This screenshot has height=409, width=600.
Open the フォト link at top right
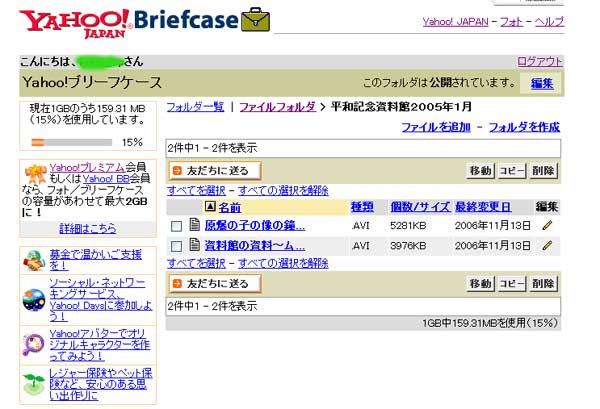tap(511, 22)
